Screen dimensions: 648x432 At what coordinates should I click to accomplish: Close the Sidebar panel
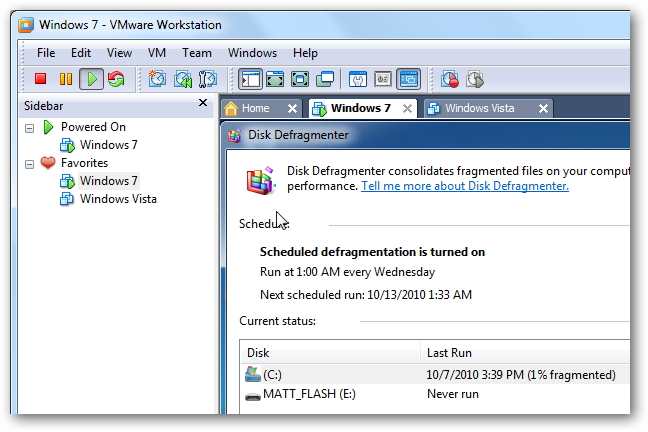[202, 103]
